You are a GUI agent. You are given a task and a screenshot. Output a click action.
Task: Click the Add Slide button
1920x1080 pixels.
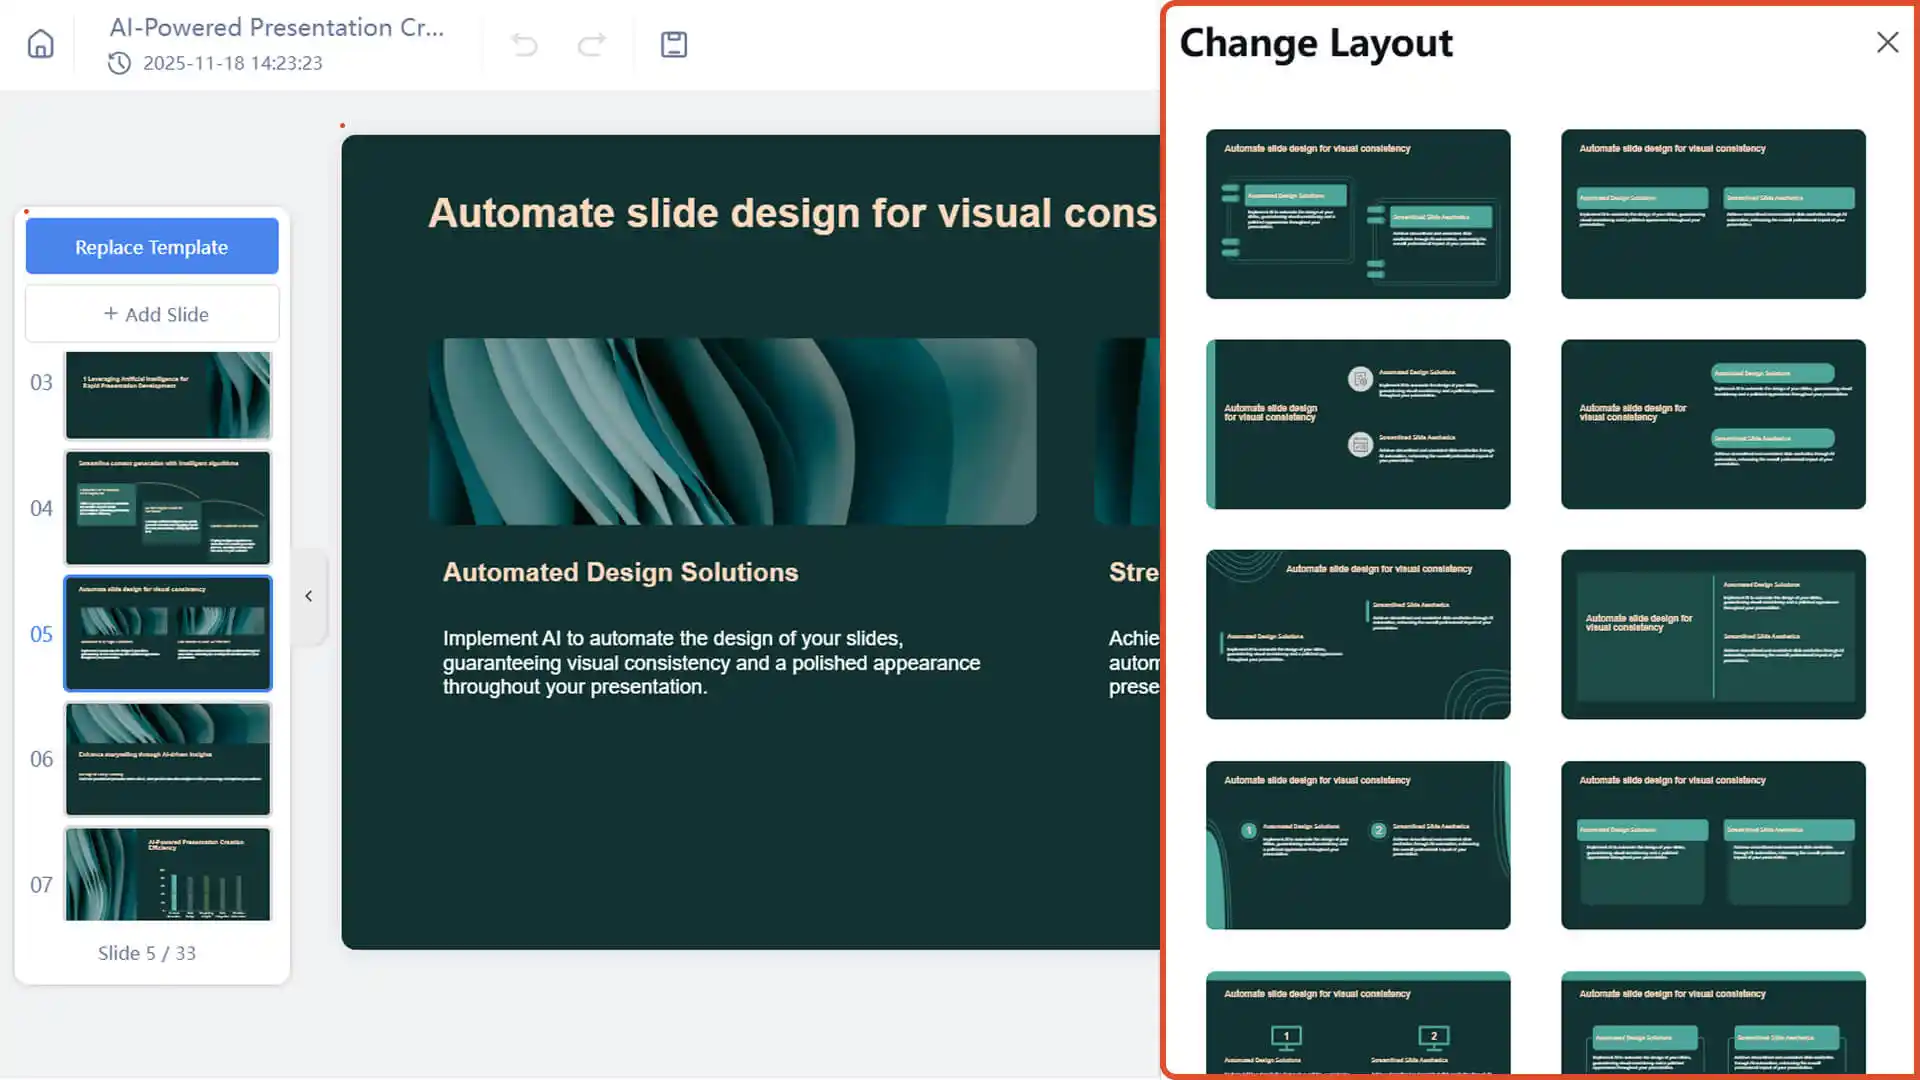[x=152, y=314]
